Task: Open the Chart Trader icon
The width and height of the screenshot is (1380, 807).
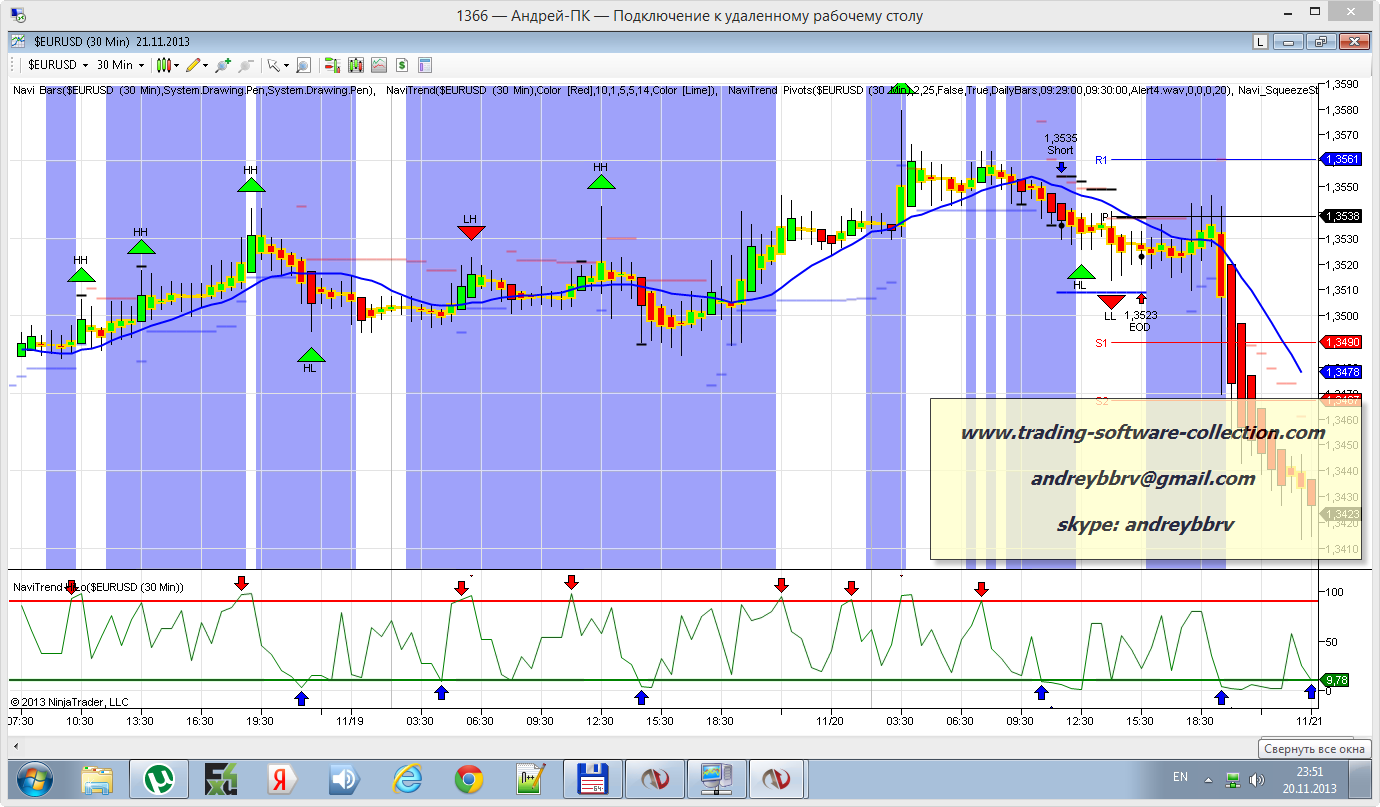Action: (331, 65)
